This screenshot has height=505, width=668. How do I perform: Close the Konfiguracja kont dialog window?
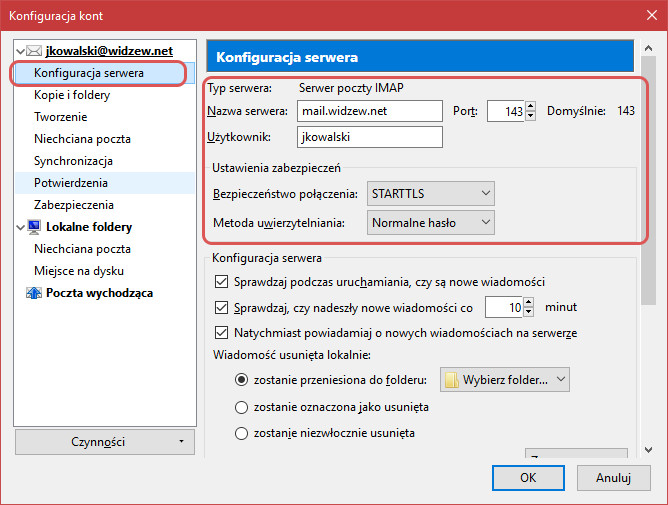[643, 16]
